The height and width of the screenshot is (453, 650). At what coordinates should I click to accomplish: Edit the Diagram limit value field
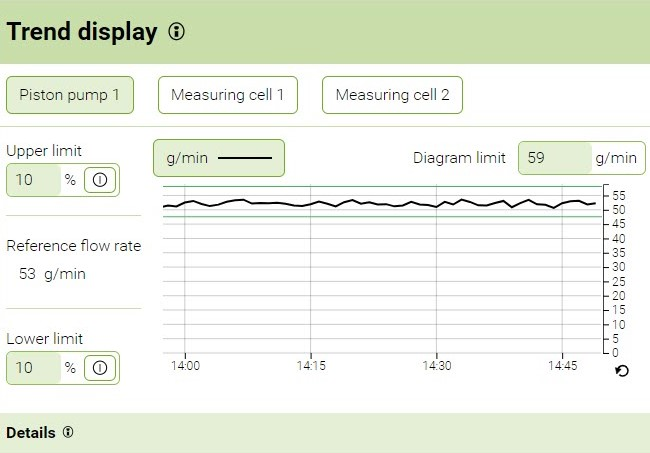[554, 158]
